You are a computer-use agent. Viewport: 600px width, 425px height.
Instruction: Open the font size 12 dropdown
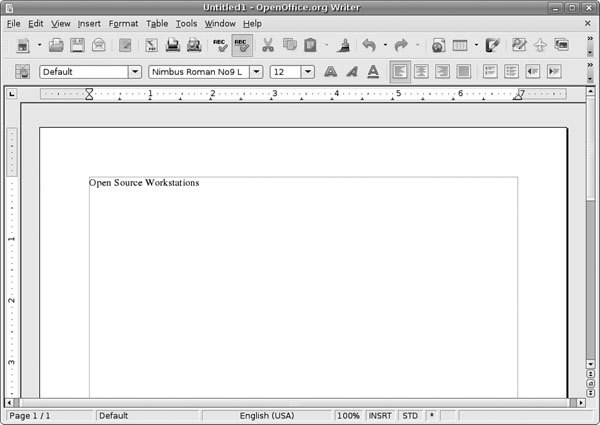tap(307, 72)
